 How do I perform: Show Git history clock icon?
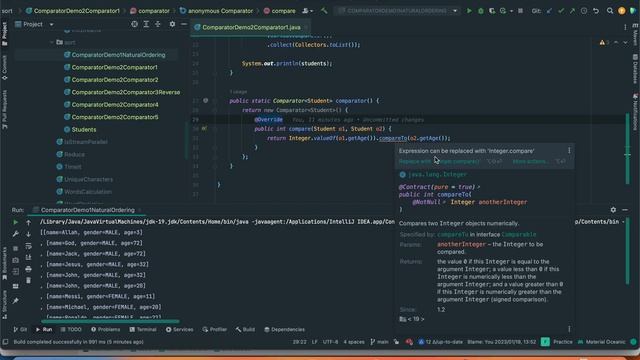(x=584, y=11)
